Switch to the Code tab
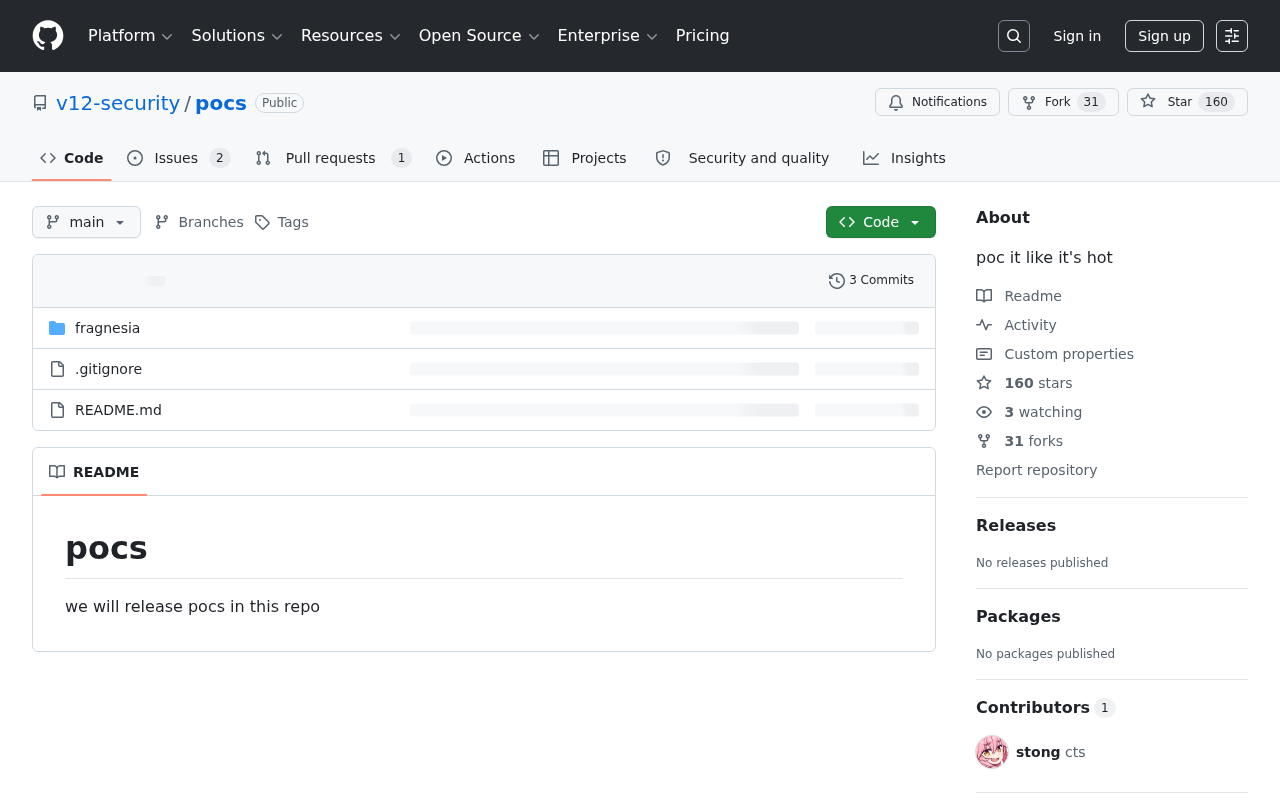Viewport: 1280px width, 800px height. [72, 158]
